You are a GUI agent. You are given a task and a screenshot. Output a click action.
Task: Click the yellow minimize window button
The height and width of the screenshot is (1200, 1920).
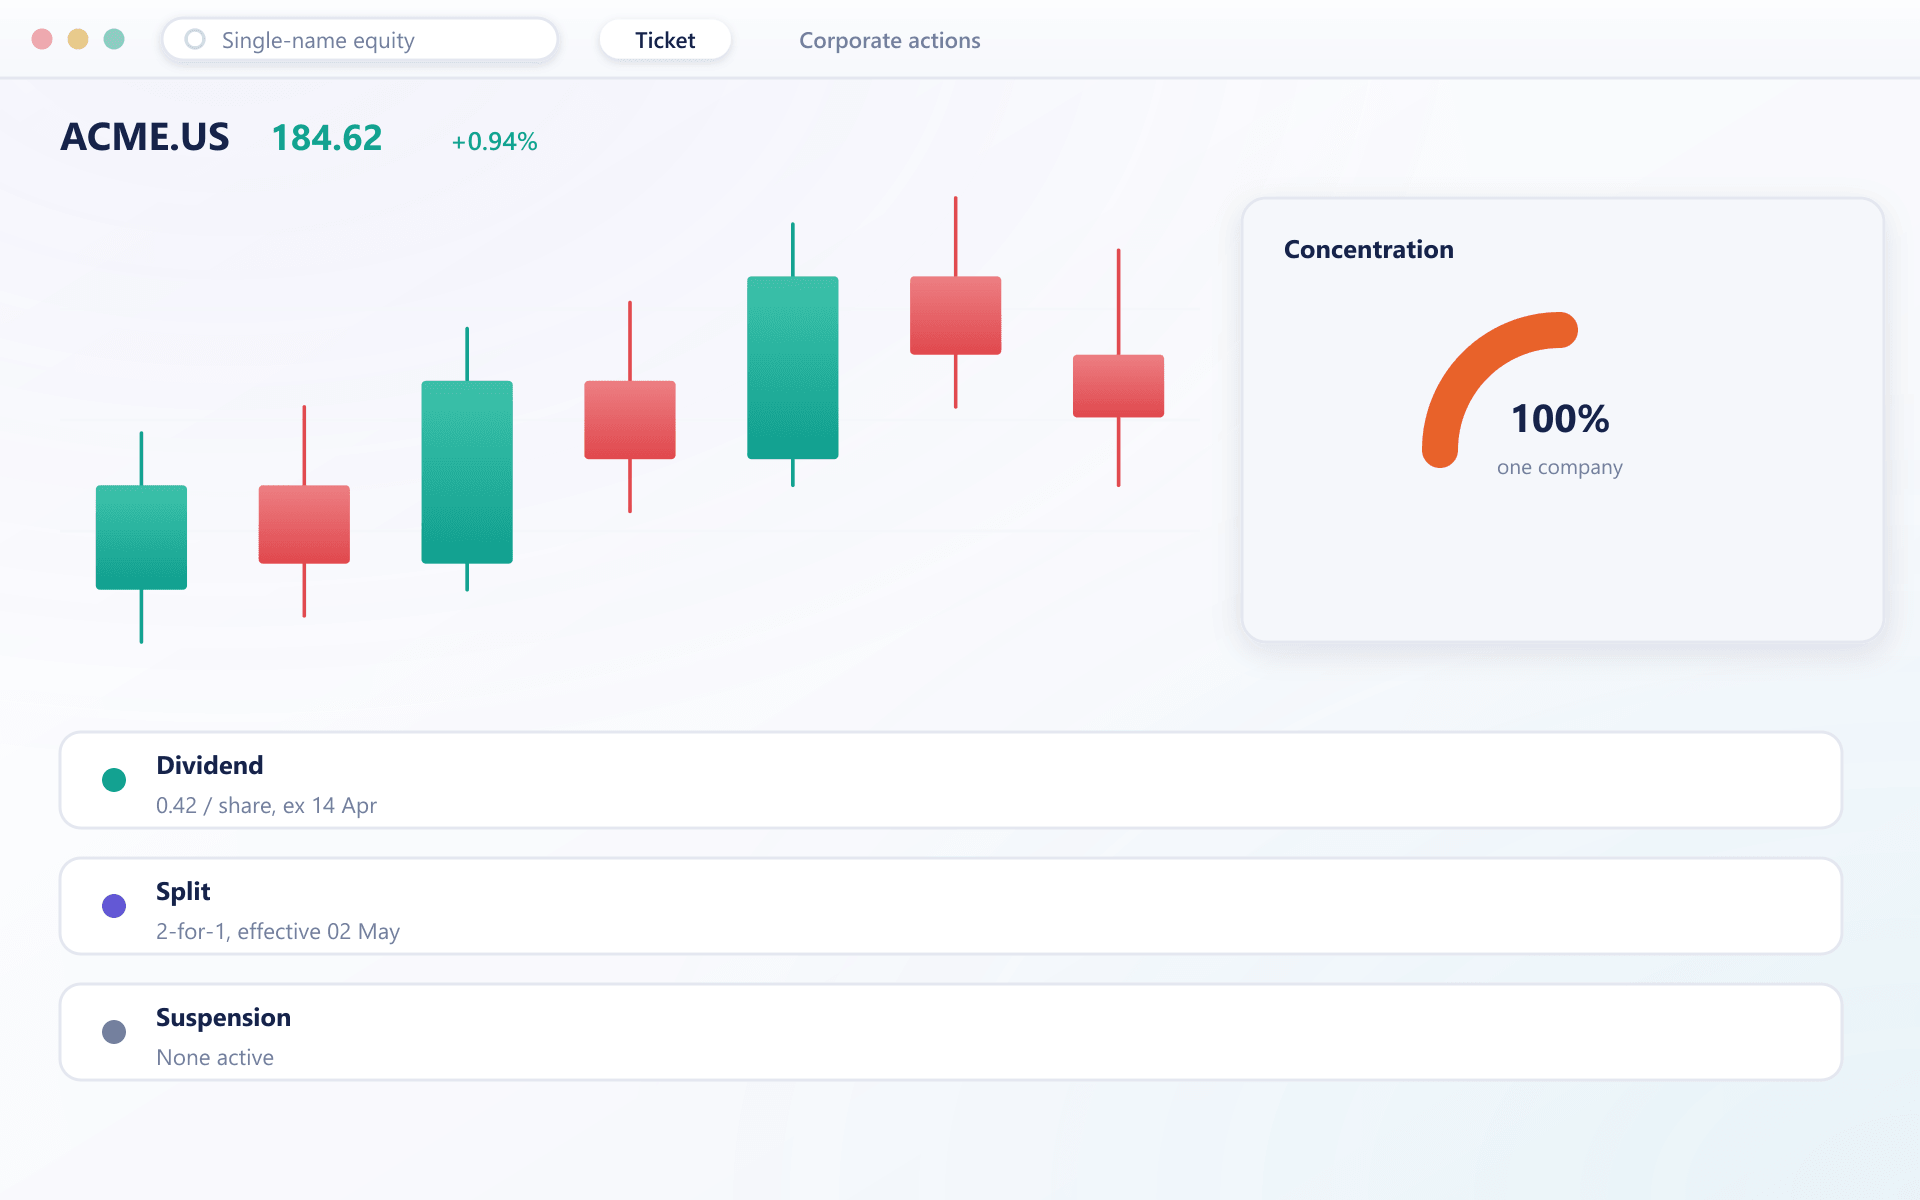click(78, 39)
